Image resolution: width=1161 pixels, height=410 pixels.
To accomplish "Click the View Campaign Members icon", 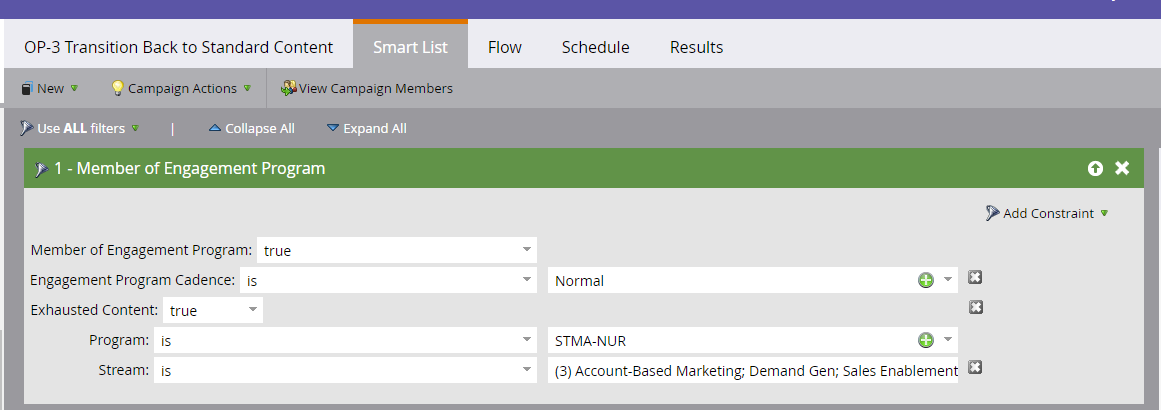I will tap(289, 88).
